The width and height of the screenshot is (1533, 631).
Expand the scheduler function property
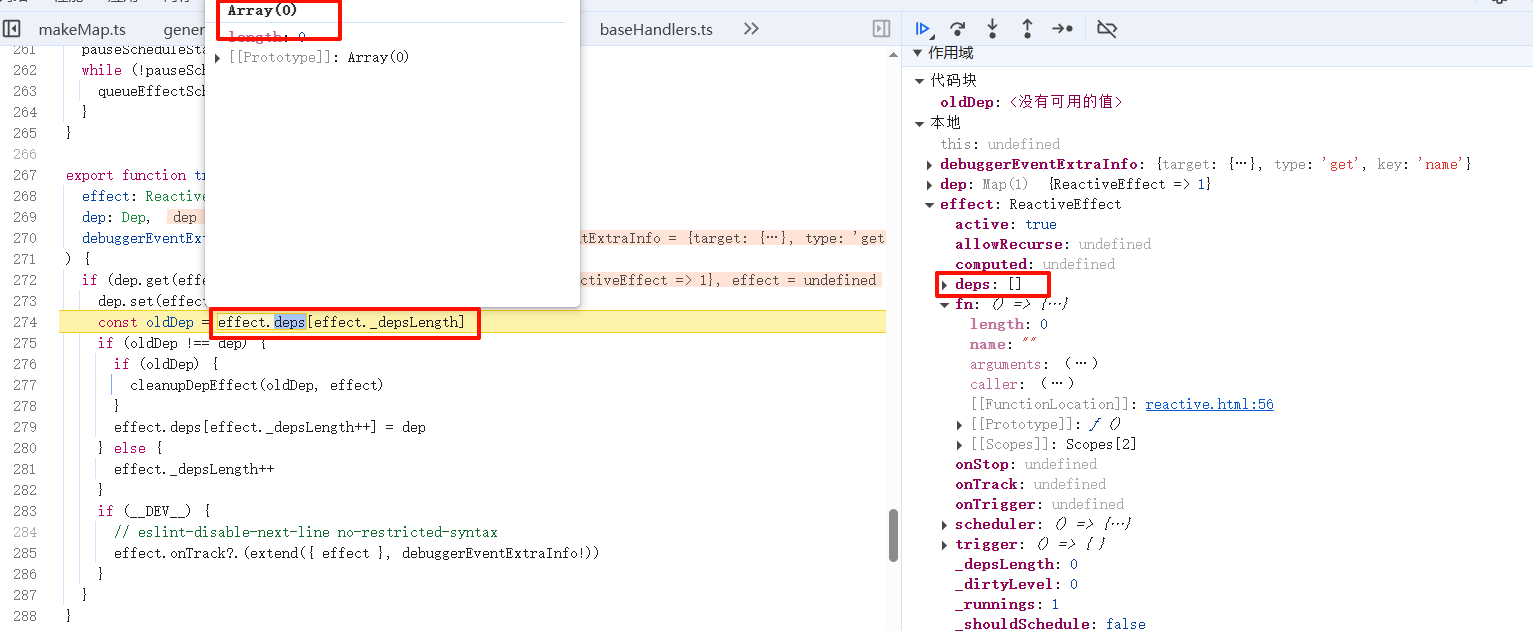(x=945, y=524)
